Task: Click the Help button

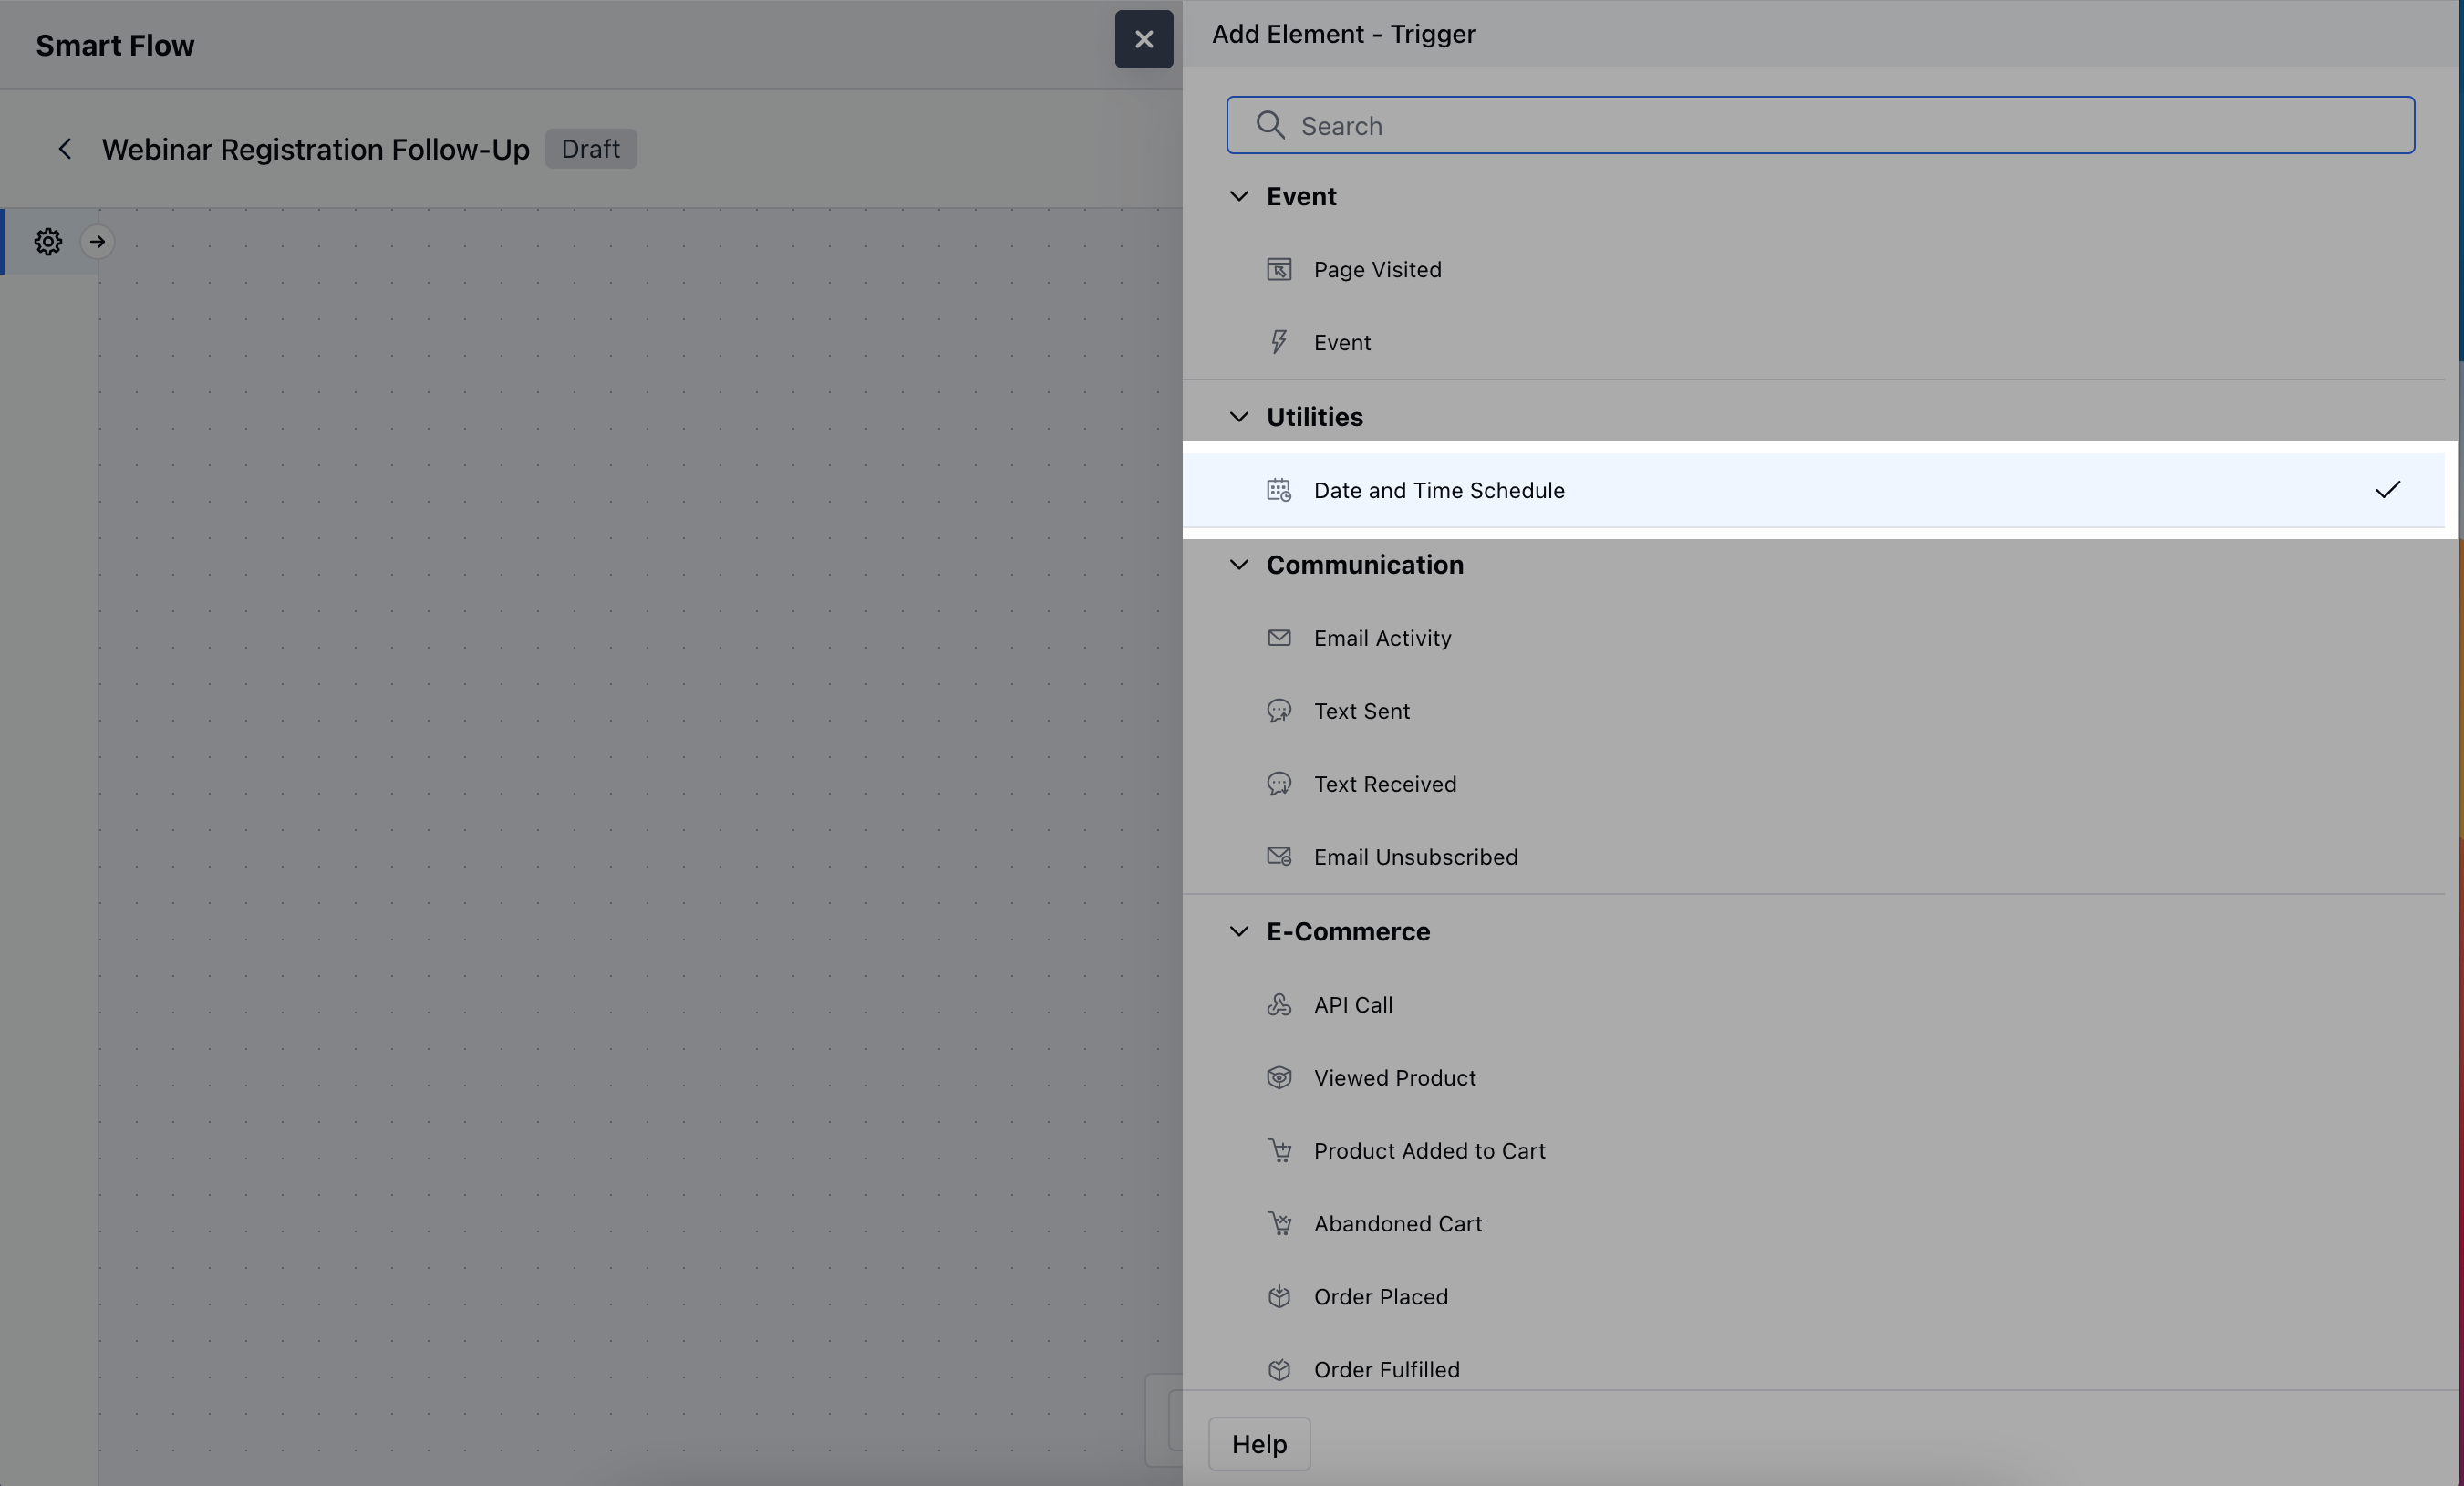Action: (1259, 1444)
